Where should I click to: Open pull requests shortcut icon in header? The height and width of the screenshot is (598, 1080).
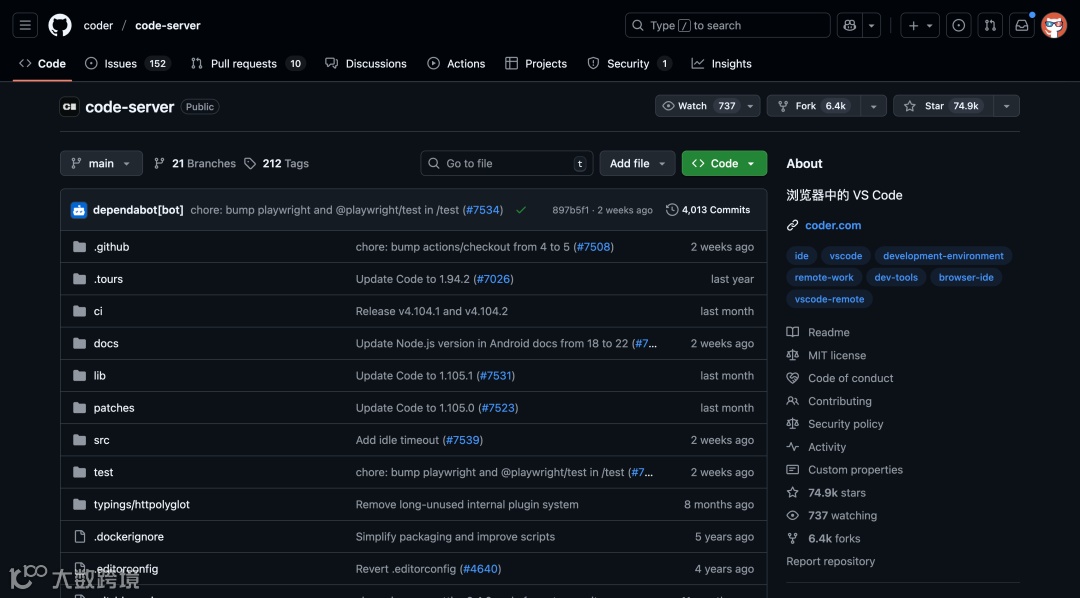990,25
